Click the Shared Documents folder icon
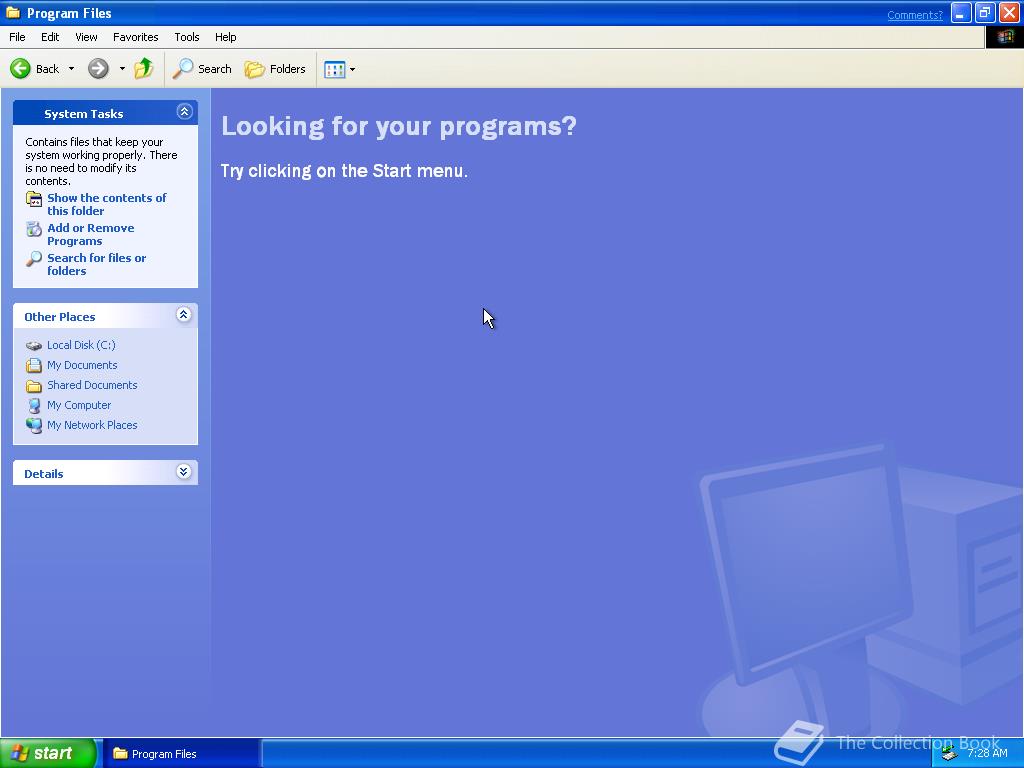The height and width of the screenshot is (768, 1024). click(34, 386)
